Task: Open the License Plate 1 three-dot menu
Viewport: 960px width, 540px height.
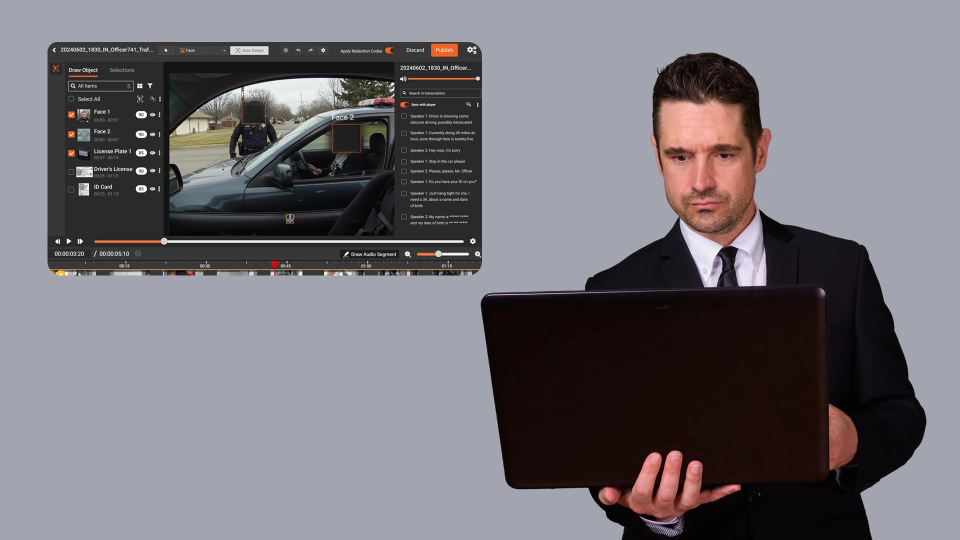Action: click(x=160, y=152)
